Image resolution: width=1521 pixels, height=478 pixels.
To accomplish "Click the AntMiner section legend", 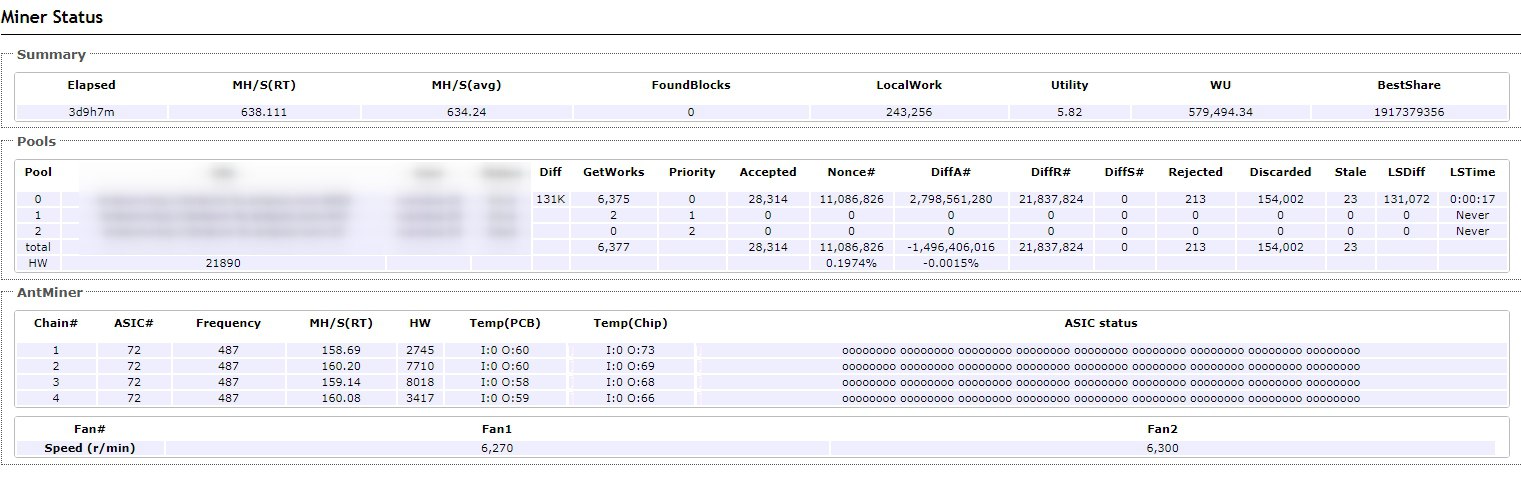I will [x=50, y=293].
